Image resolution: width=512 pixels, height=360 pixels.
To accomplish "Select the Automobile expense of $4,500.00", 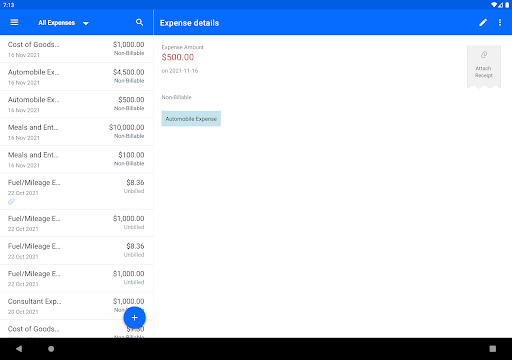I will click(77, 76).
